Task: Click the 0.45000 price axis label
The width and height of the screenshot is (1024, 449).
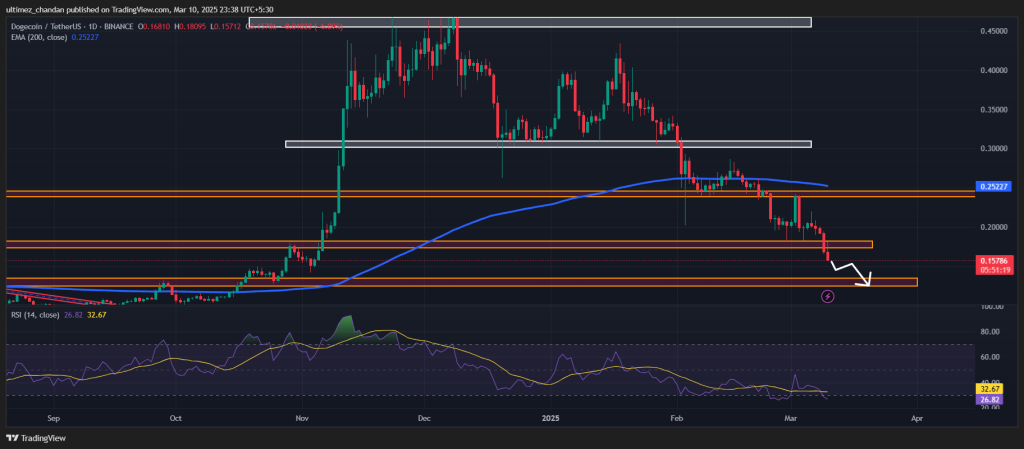Action: (994, 31)
